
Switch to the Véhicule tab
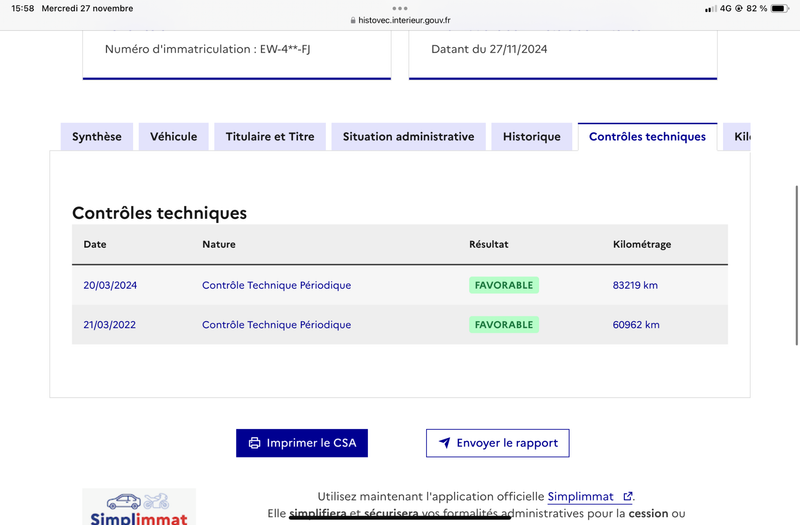click(x=173, y=137)
